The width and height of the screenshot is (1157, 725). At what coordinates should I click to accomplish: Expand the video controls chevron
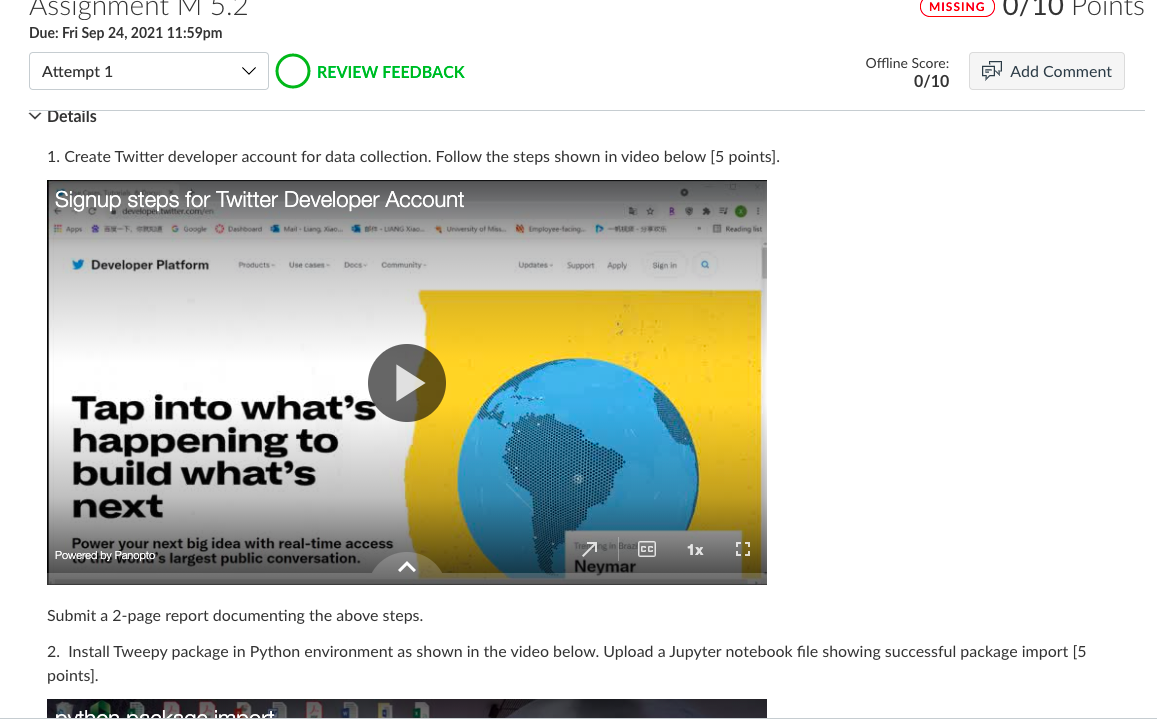tap(407, 567)
